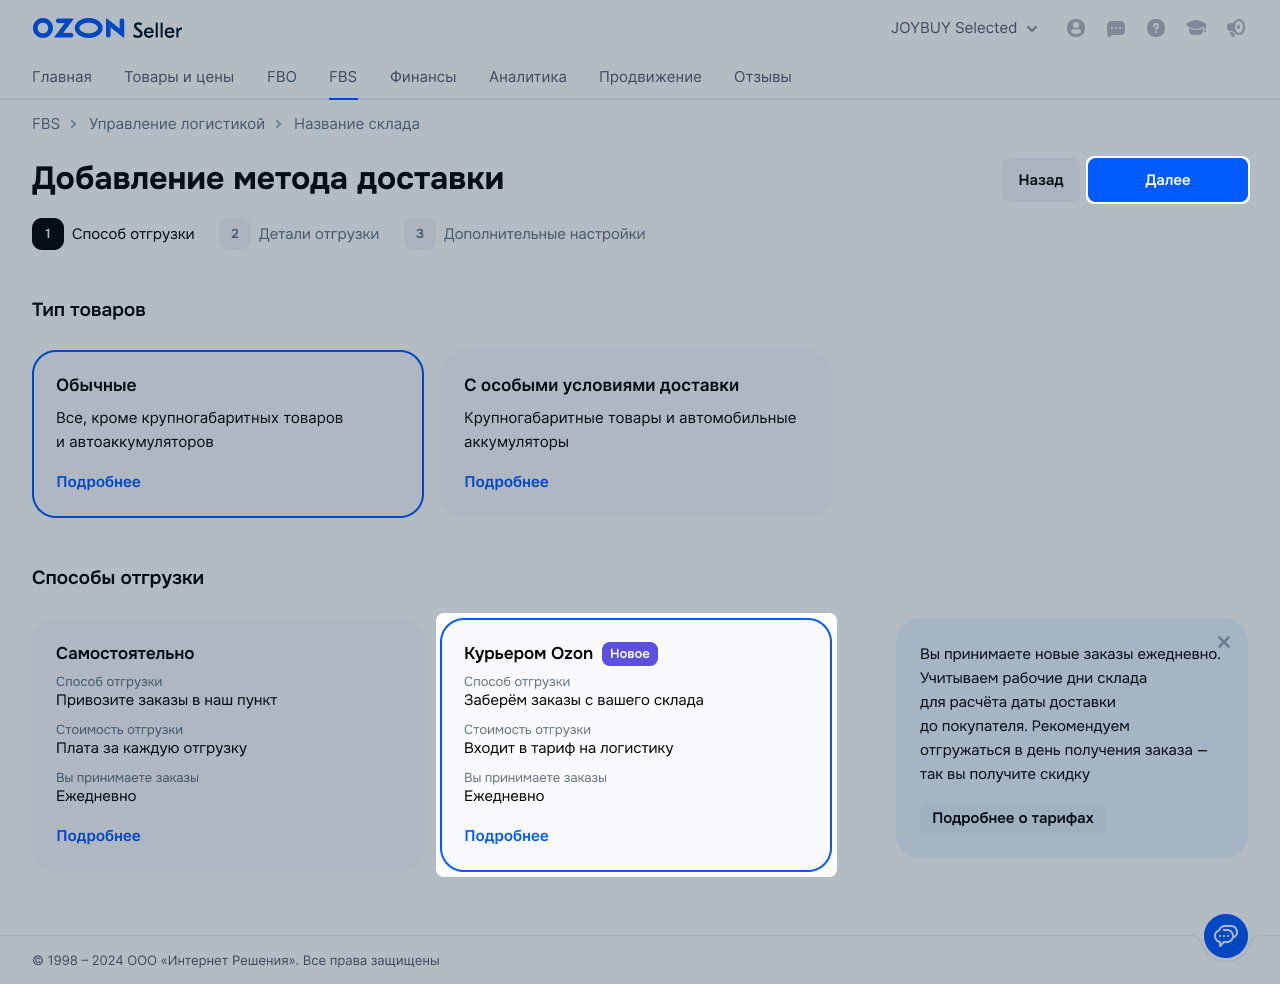This screenshot has width=1280, height=984.
Task: Open the messages chat bubble icon
Action: pyautogui.click(x=1116, y=28)
